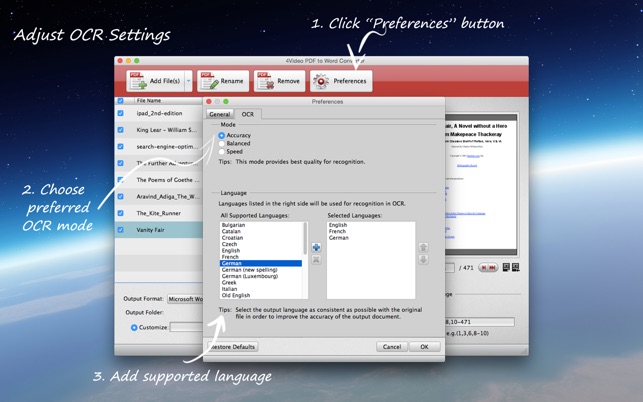Click Cancel in Preferences dialog
Image resolution: width=643 pixels, height=402 pixels.
point(392,347)
